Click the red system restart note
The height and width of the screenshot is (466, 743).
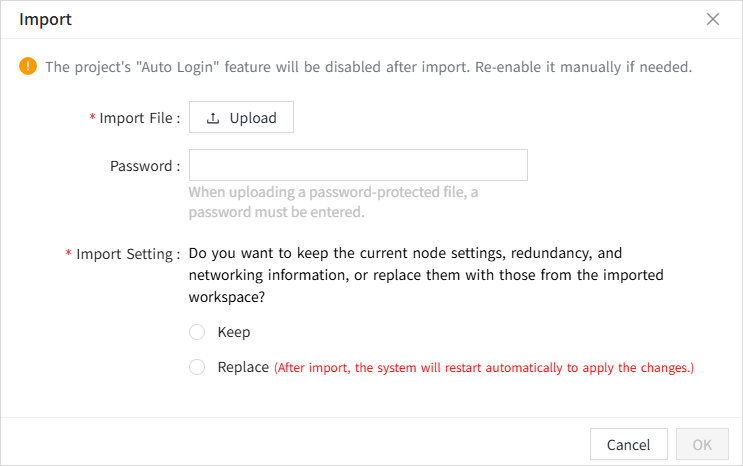click(x=484, y=368)
